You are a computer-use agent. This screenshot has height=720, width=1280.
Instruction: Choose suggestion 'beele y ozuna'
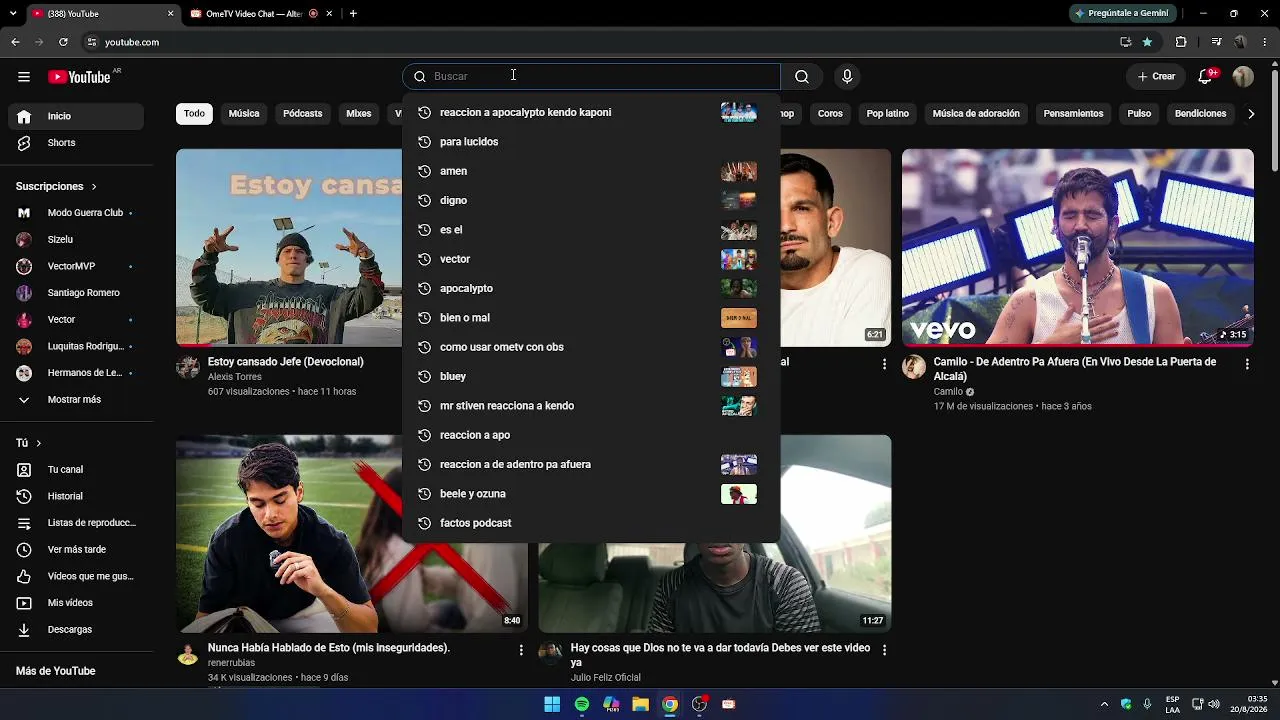point(591,494)
